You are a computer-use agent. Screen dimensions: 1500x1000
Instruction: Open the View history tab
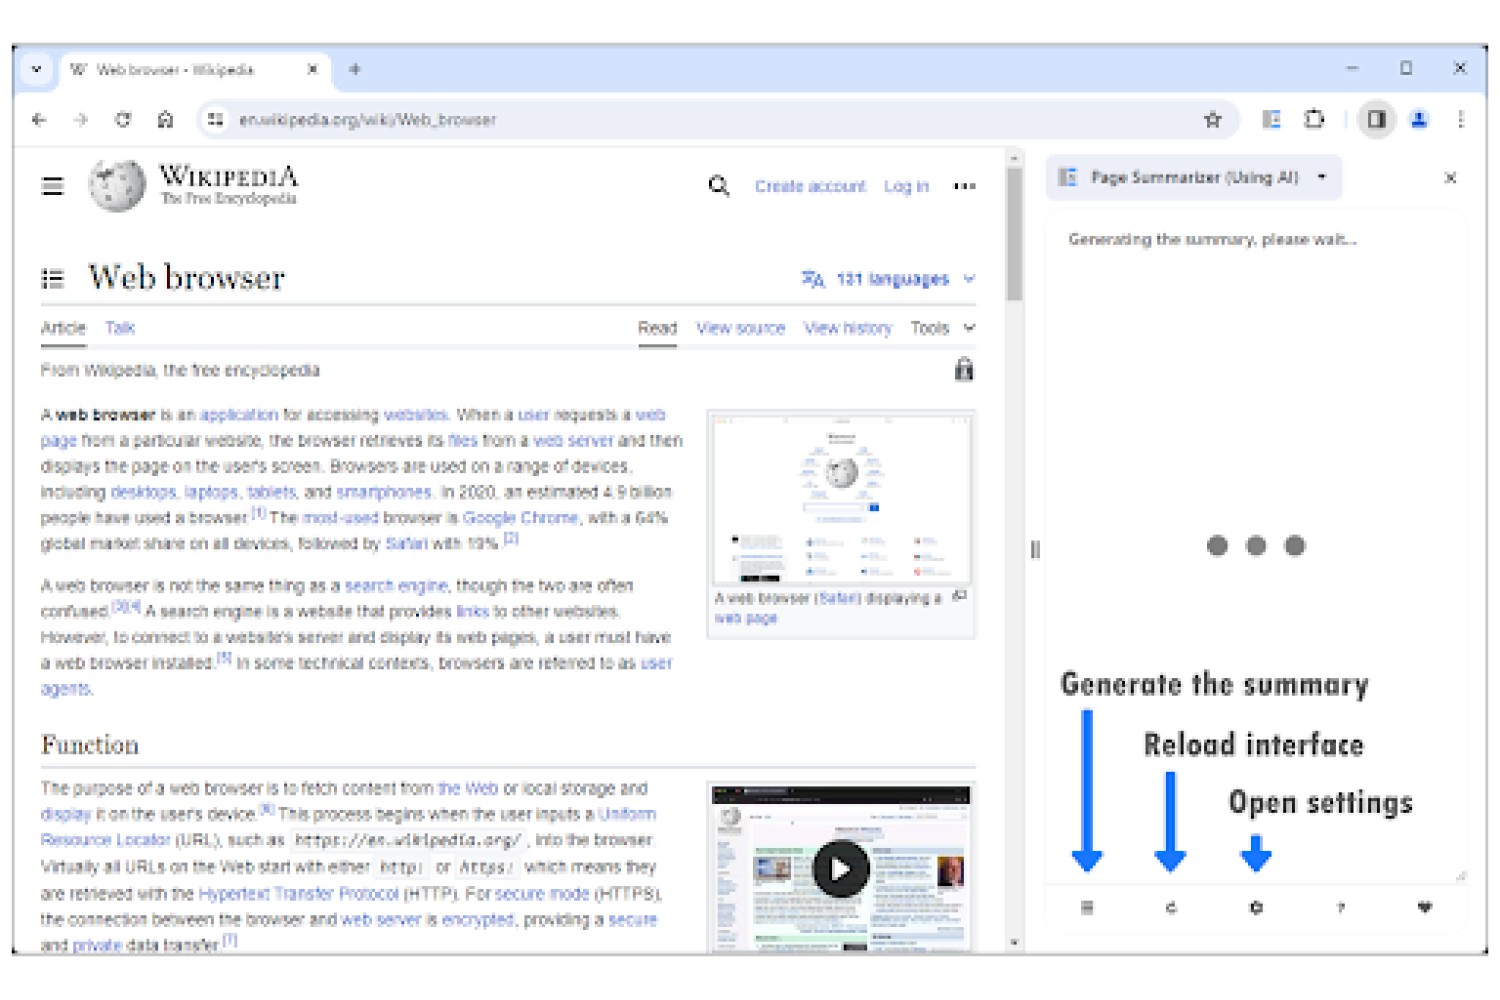click(x=847, y=328)
